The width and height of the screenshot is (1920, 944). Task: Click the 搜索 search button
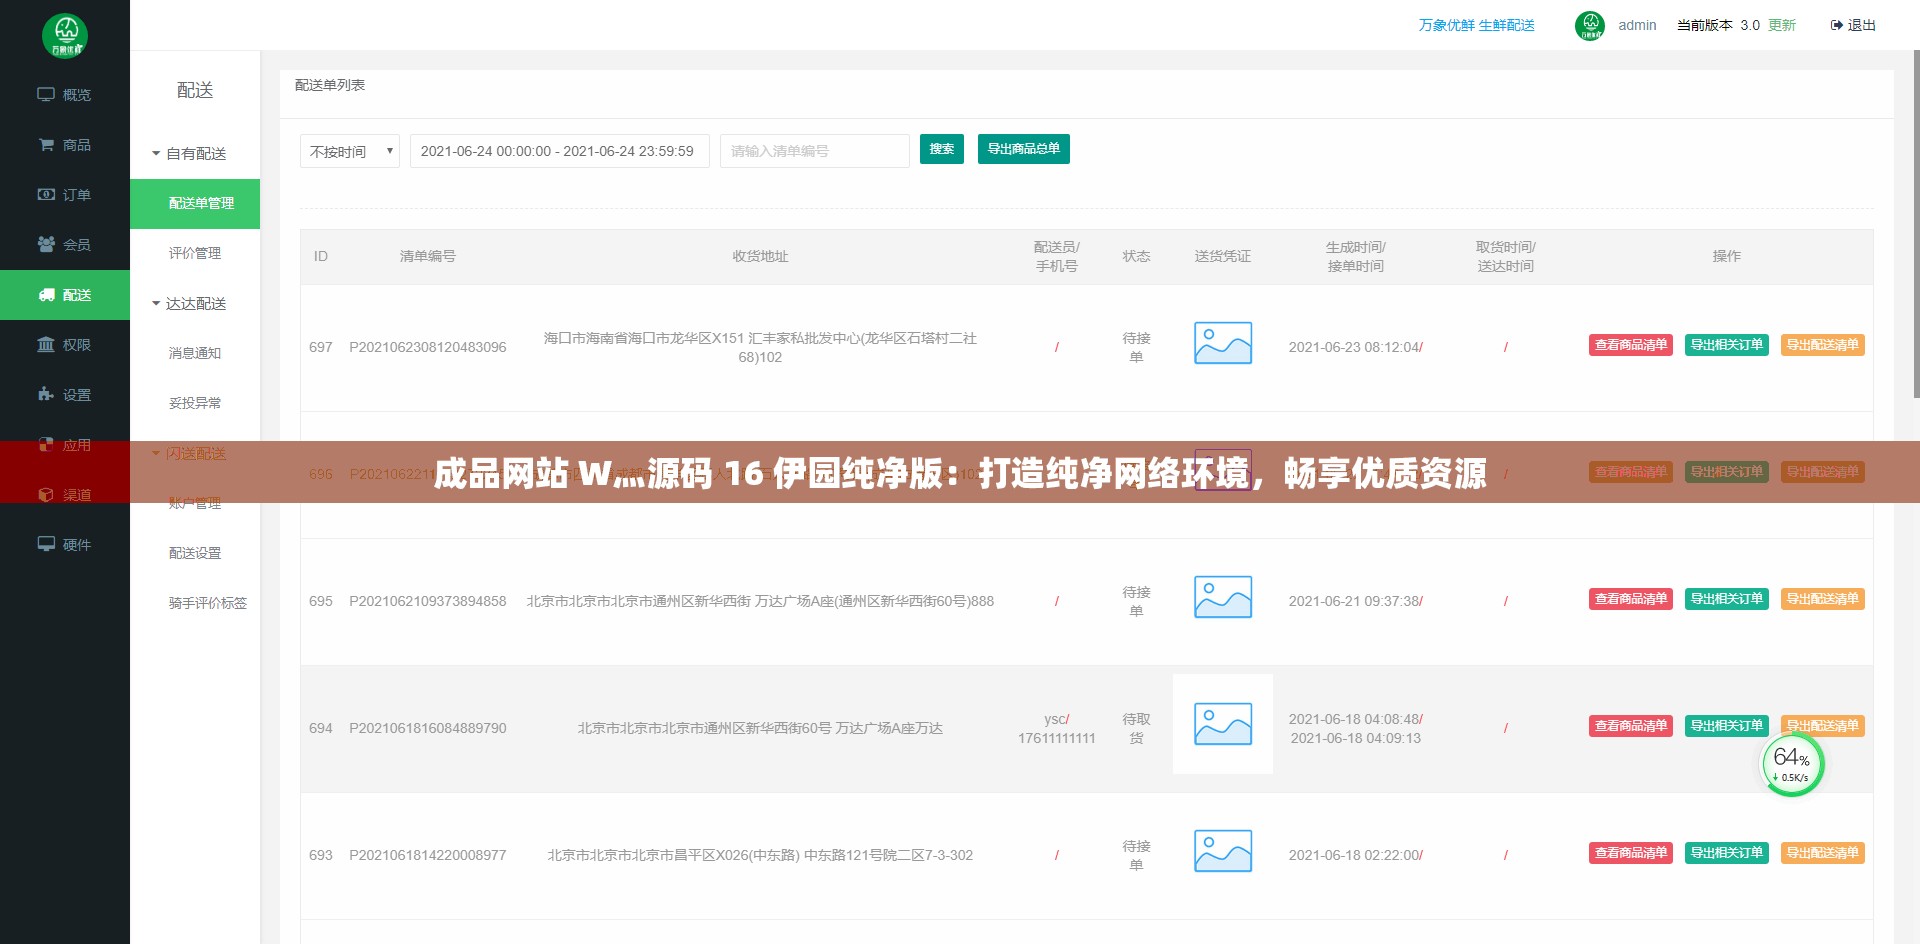942,149
